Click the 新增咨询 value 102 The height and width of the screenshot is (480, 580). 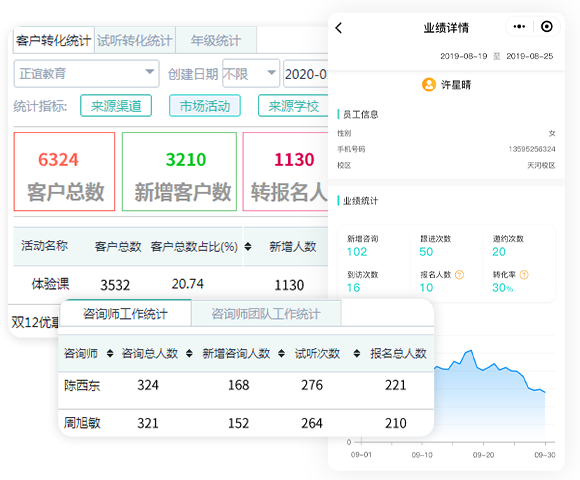(x=357, y=252)
